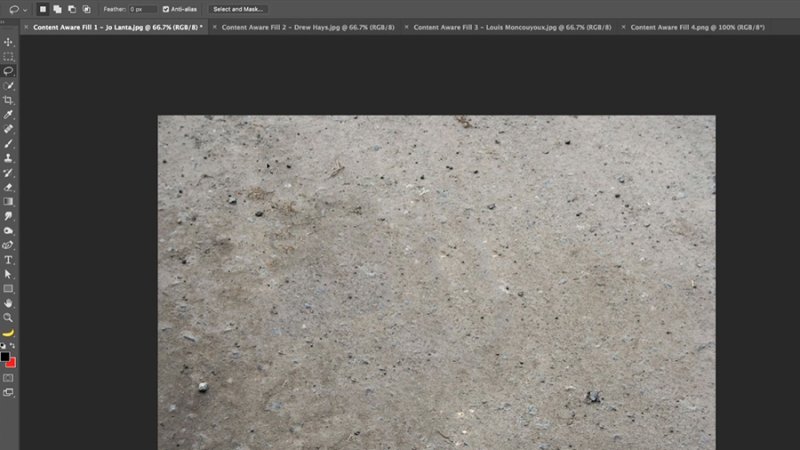
Task: Select the Rectangle shape tool
Action: (x=8, y=289)
